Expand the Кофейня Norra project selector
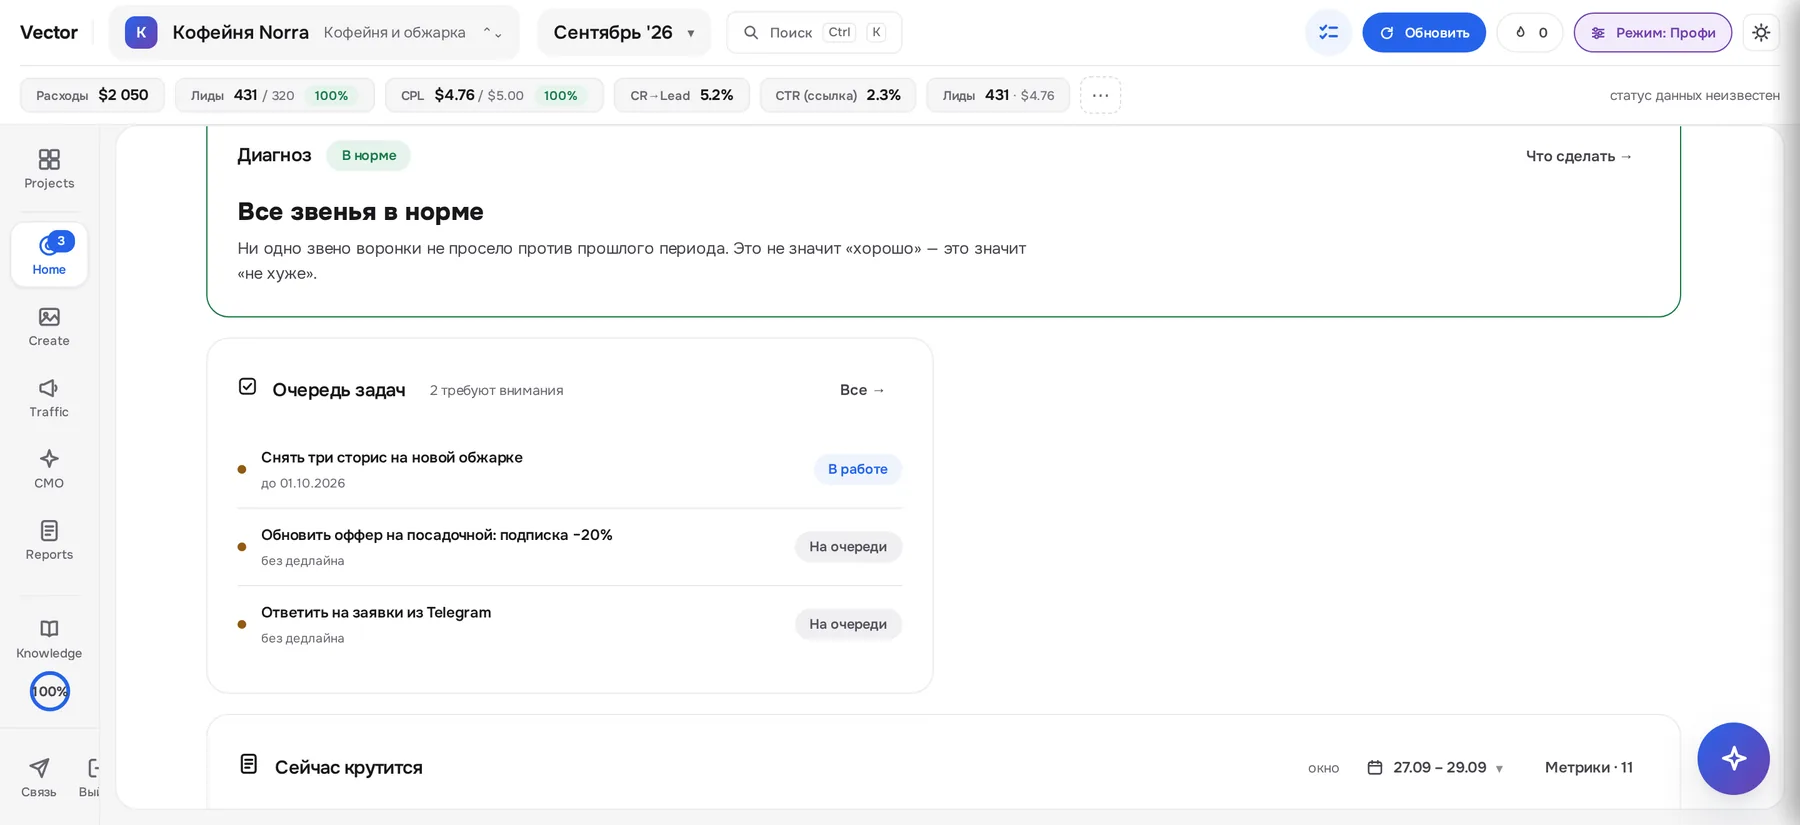The height and width of the screenshot is (825, 1800). click(314, 32)
